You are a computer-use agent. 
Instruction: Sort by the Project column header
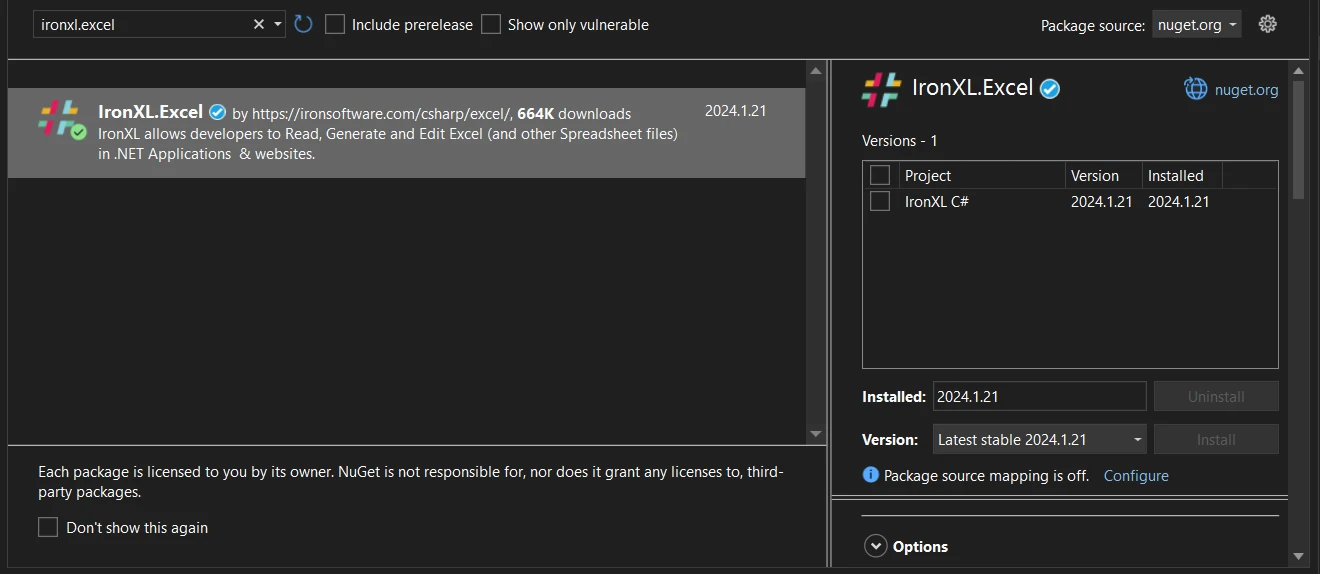click(928, 175)
